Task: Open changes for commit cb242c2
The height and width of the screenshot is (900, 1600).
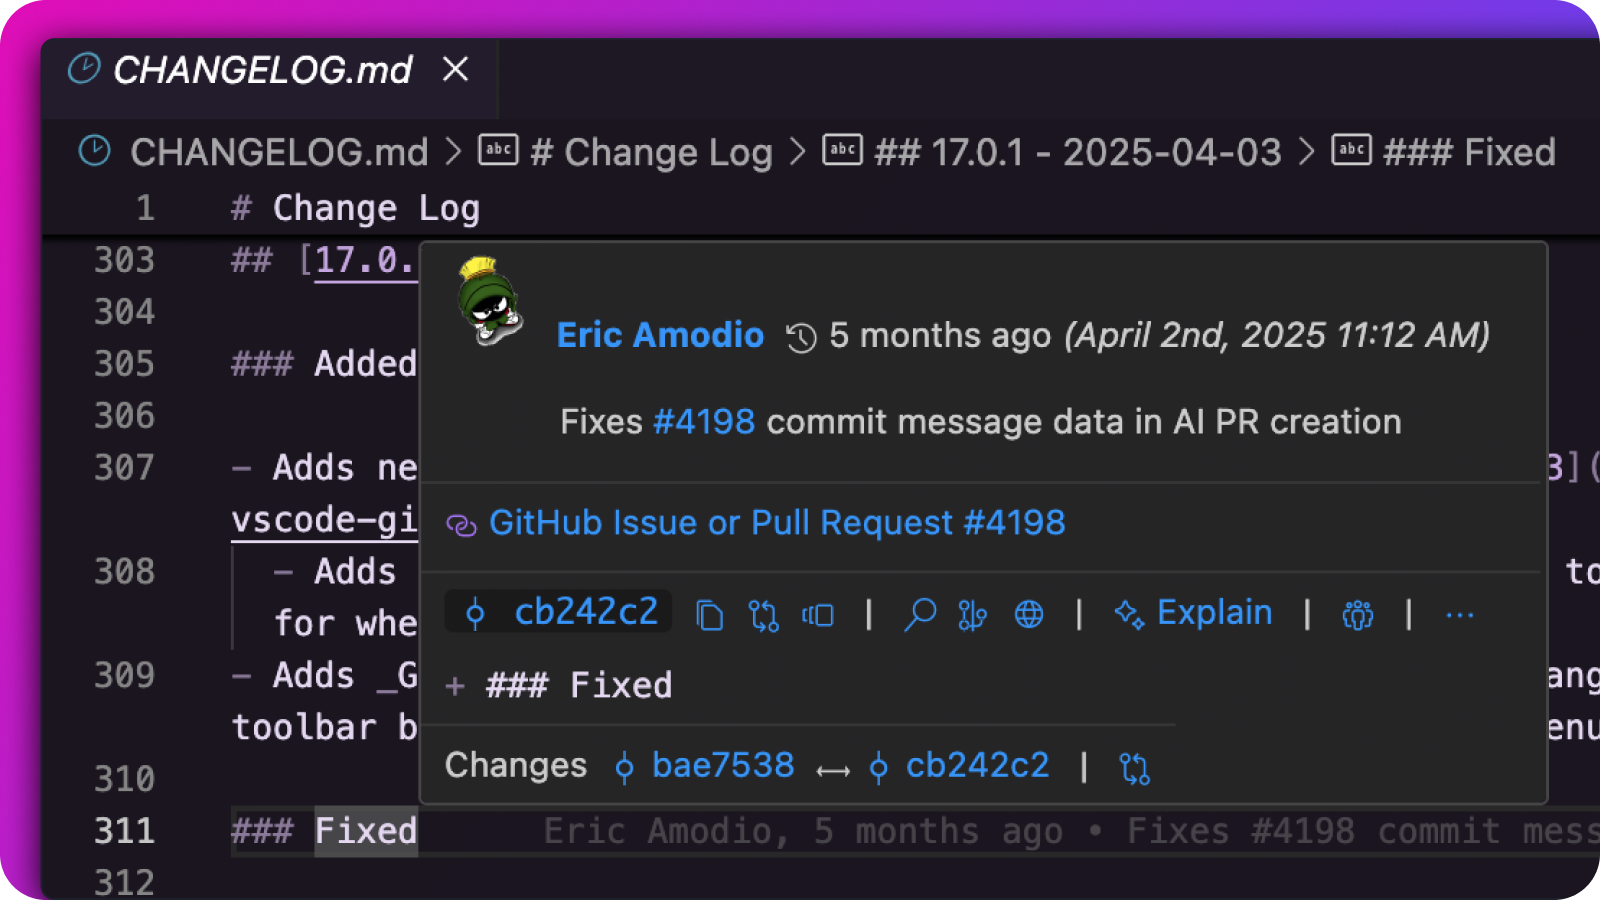Action: (763, 615)
